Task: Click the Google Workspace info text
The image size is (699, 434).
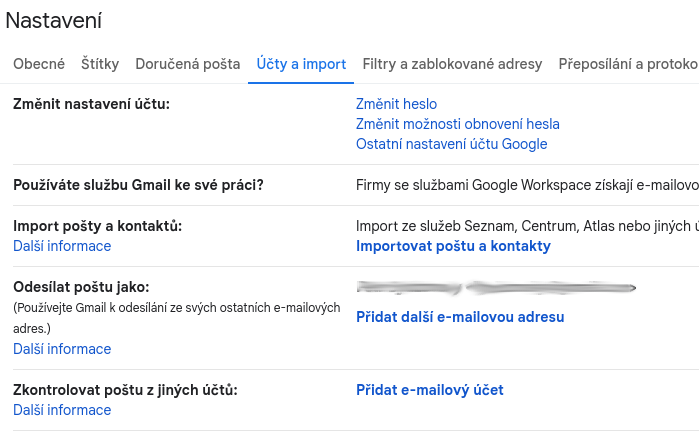Action: coord(526,185)
